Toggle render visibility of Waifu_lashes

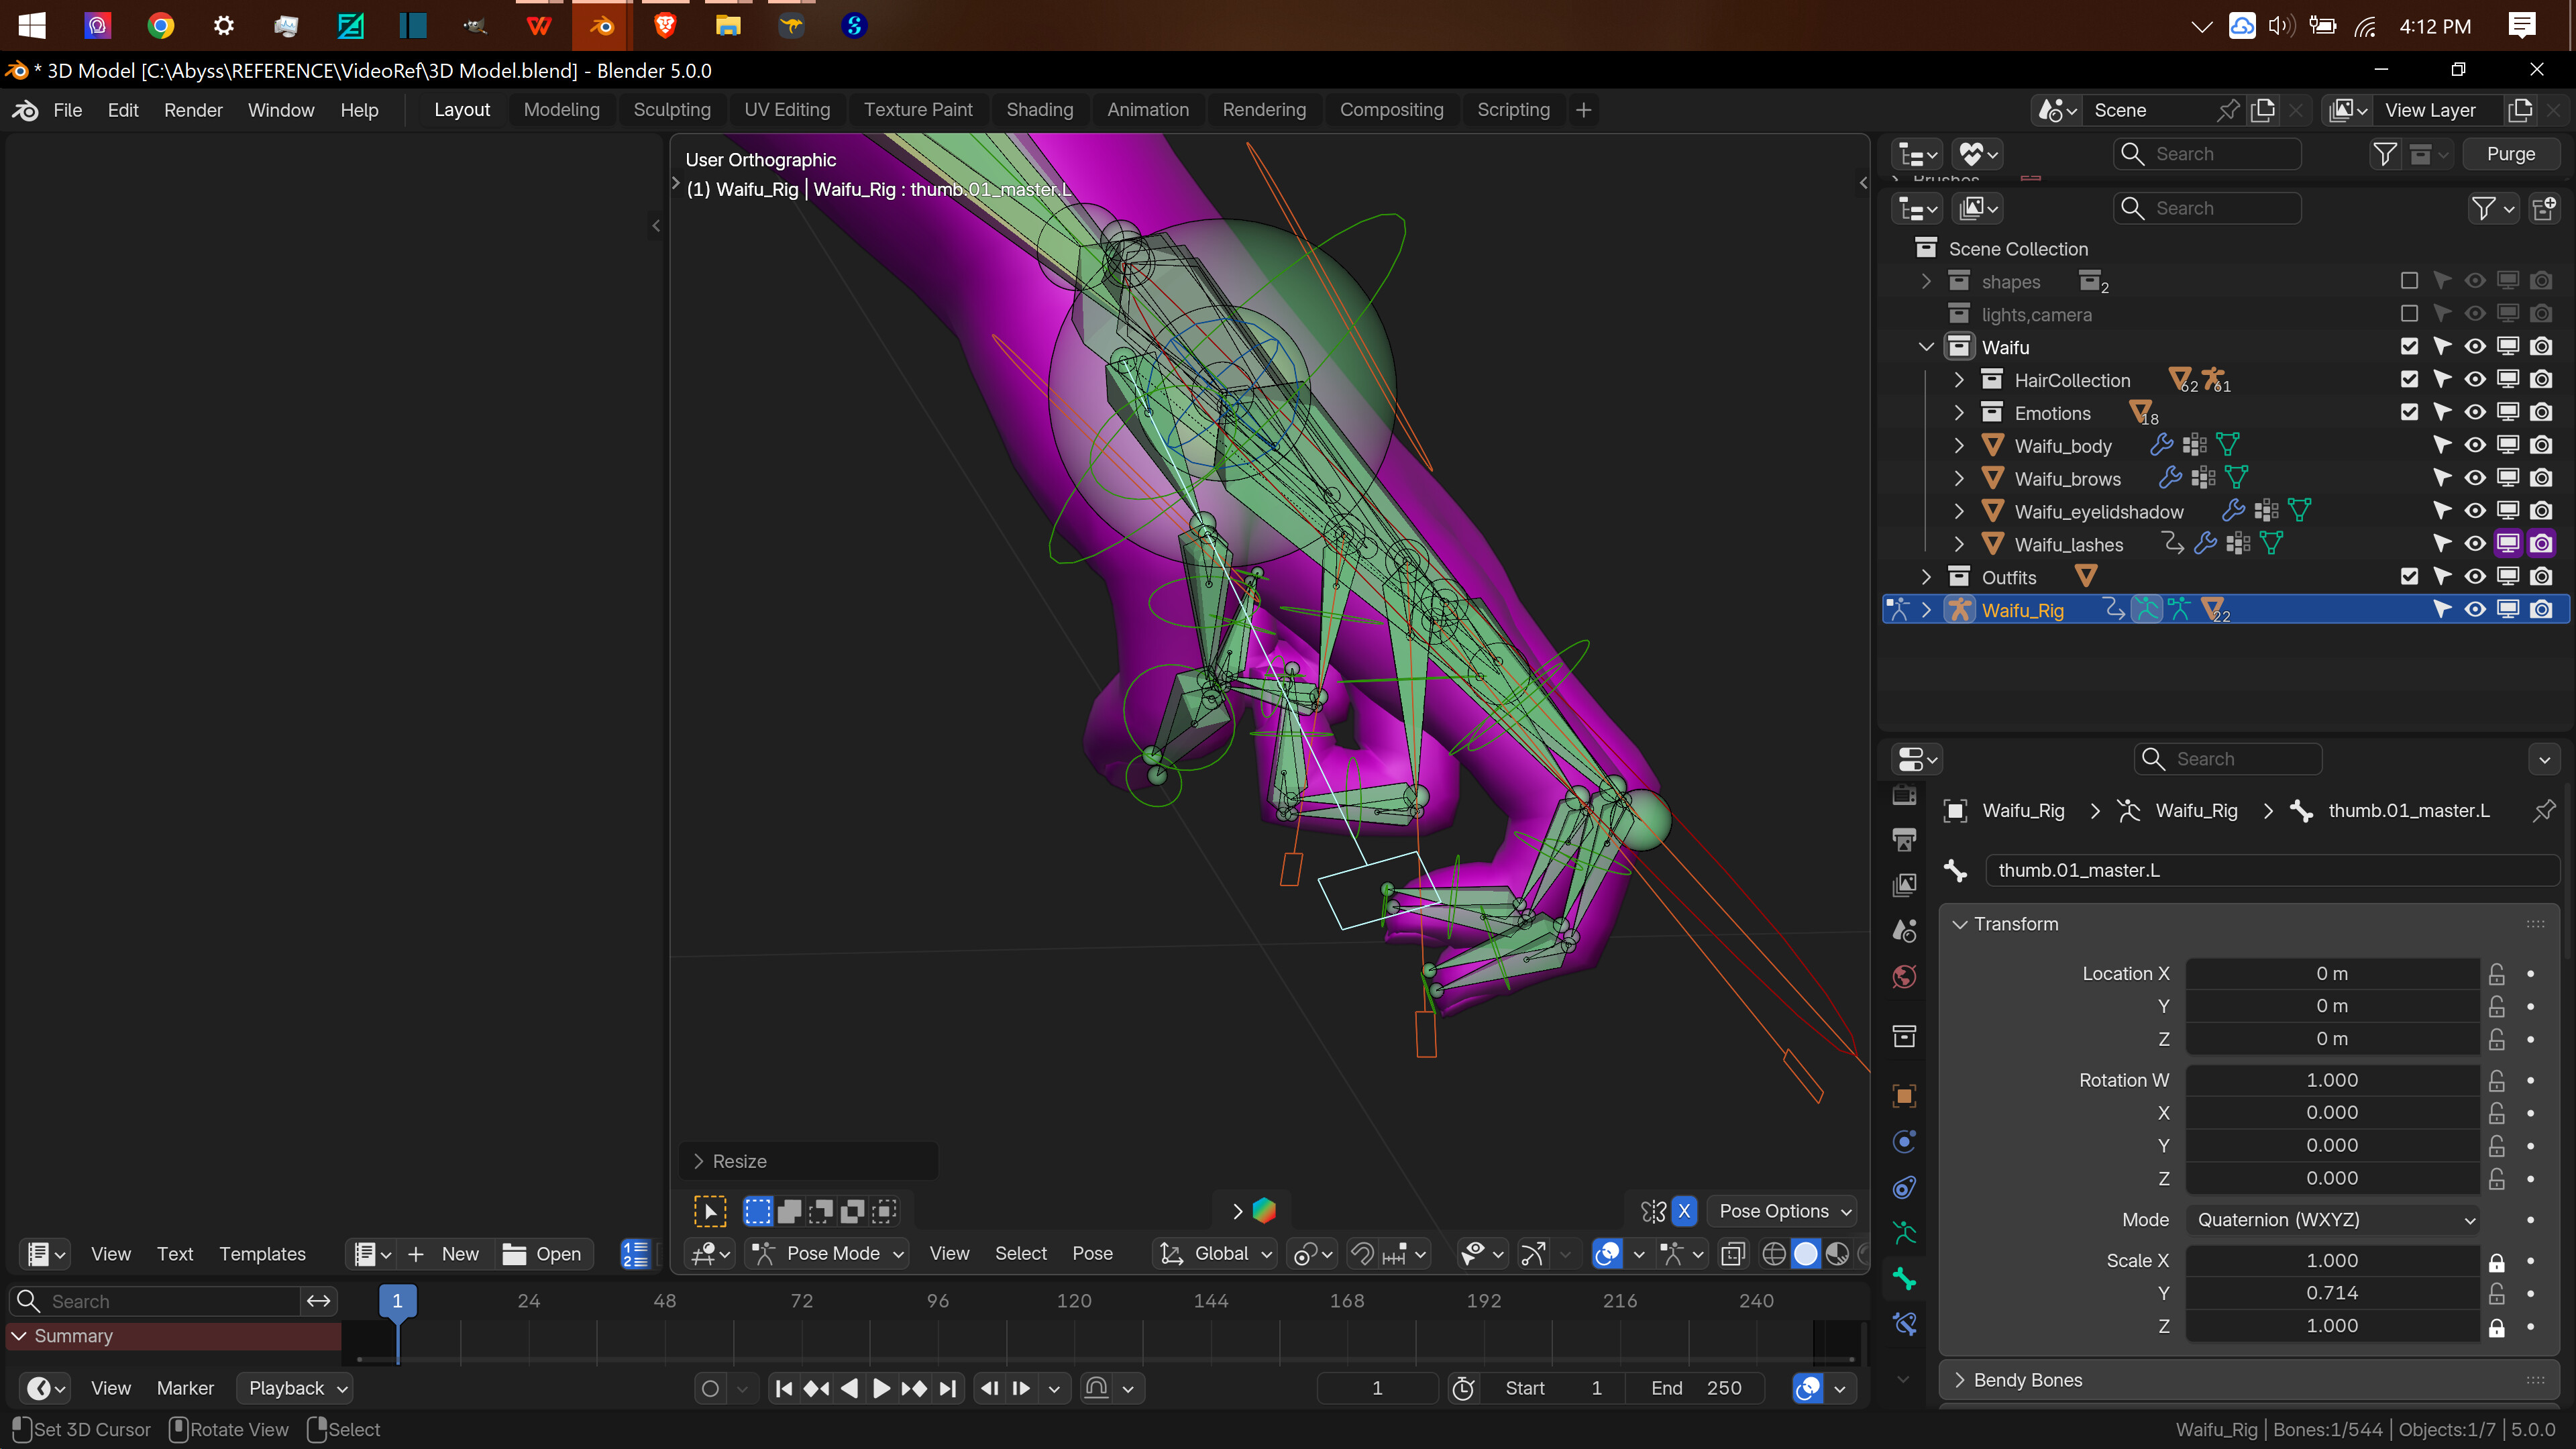[2541, 545]
